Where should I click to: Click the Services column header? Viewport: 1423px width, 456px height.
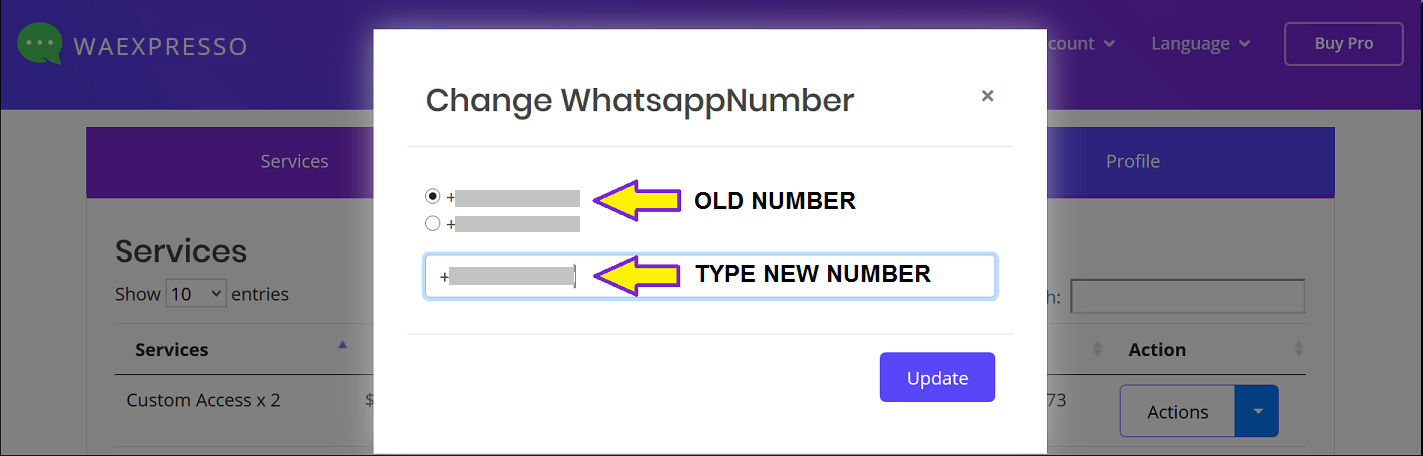click(172, 350)
